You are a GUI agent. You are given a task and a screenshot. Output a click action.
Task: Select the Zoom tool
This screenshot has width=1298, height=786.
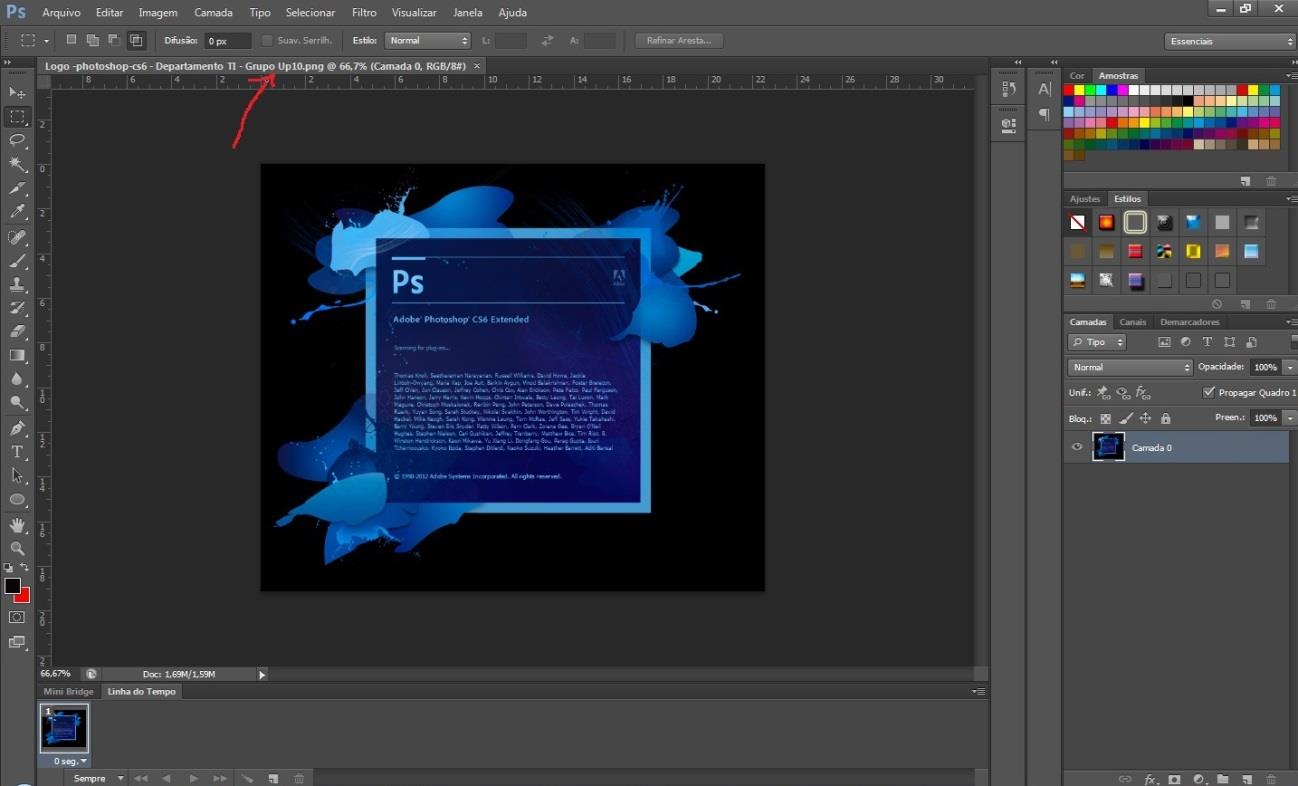(x=17, y=549)
